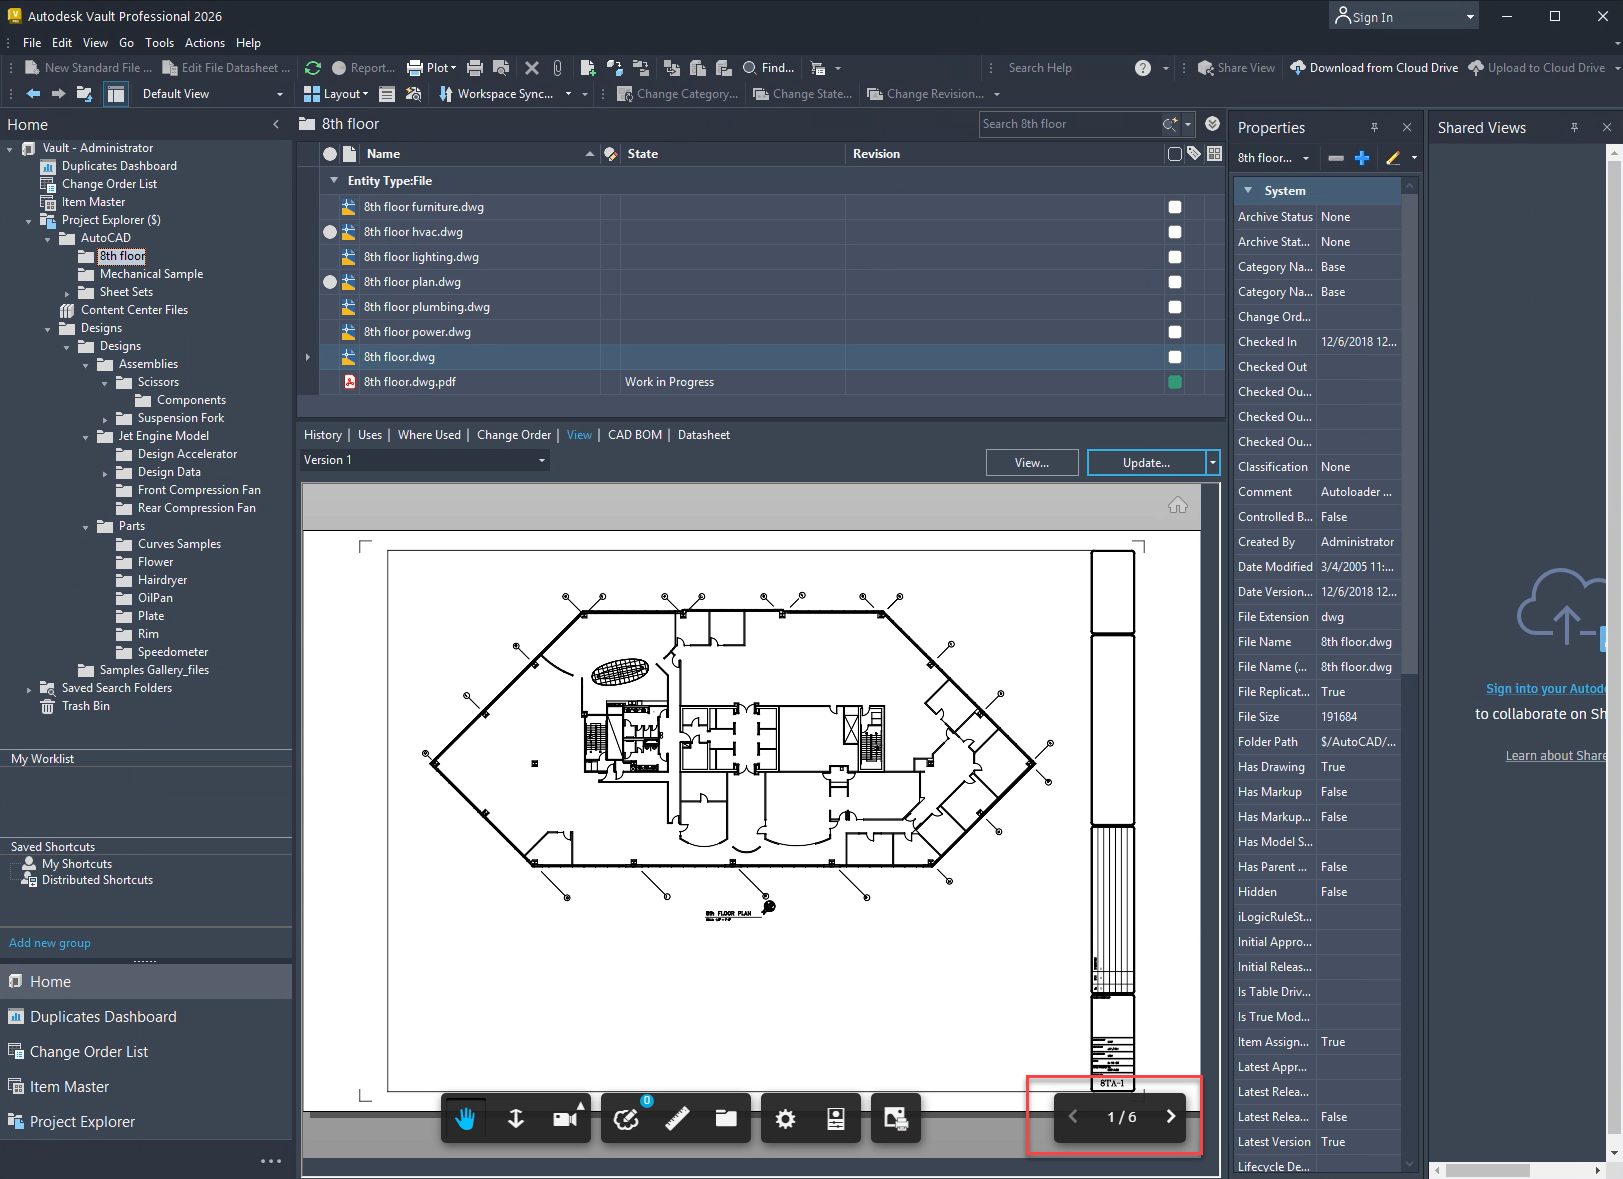Open the Version 1 dropdown
This screenshot has width=1623, height=1179.
pyautogui.click(x=540, y=460)
